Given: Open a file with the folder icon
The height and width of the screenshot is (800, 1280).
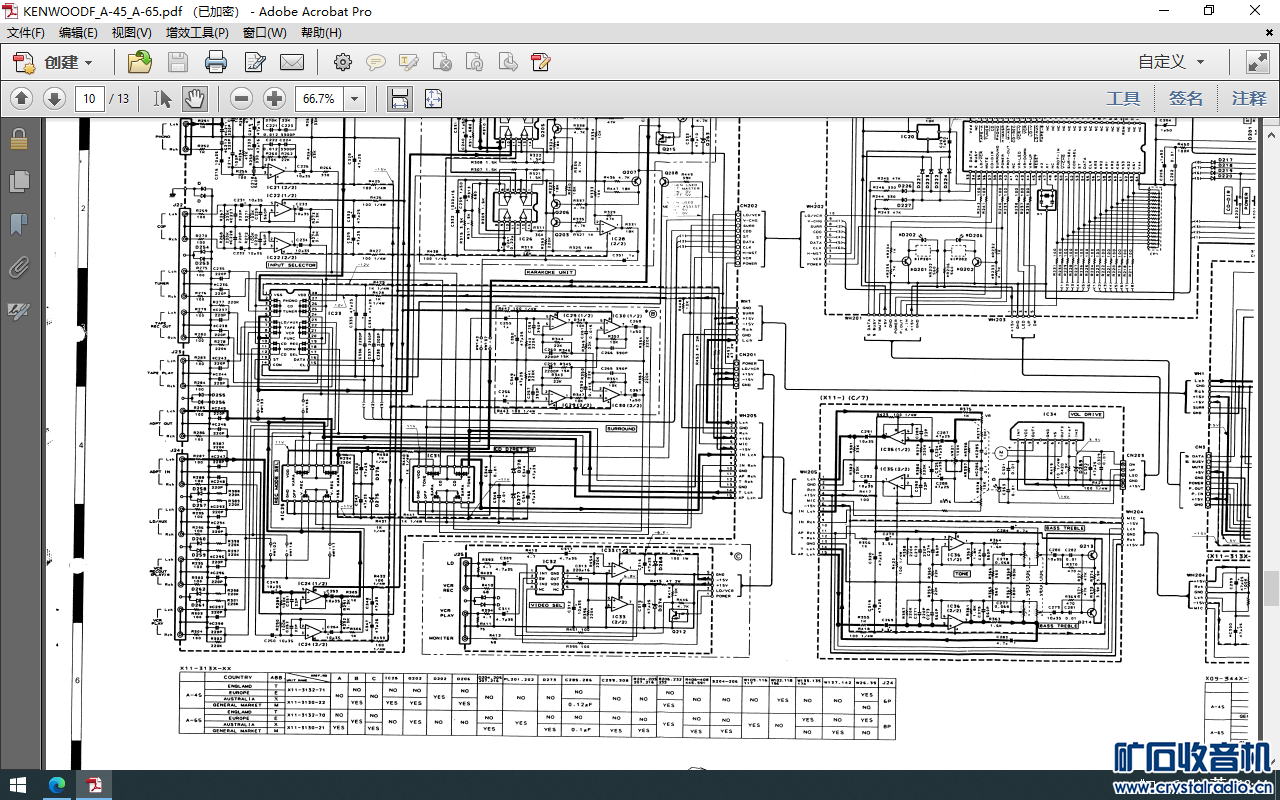Looking at the screenshot, I should 140,62.
